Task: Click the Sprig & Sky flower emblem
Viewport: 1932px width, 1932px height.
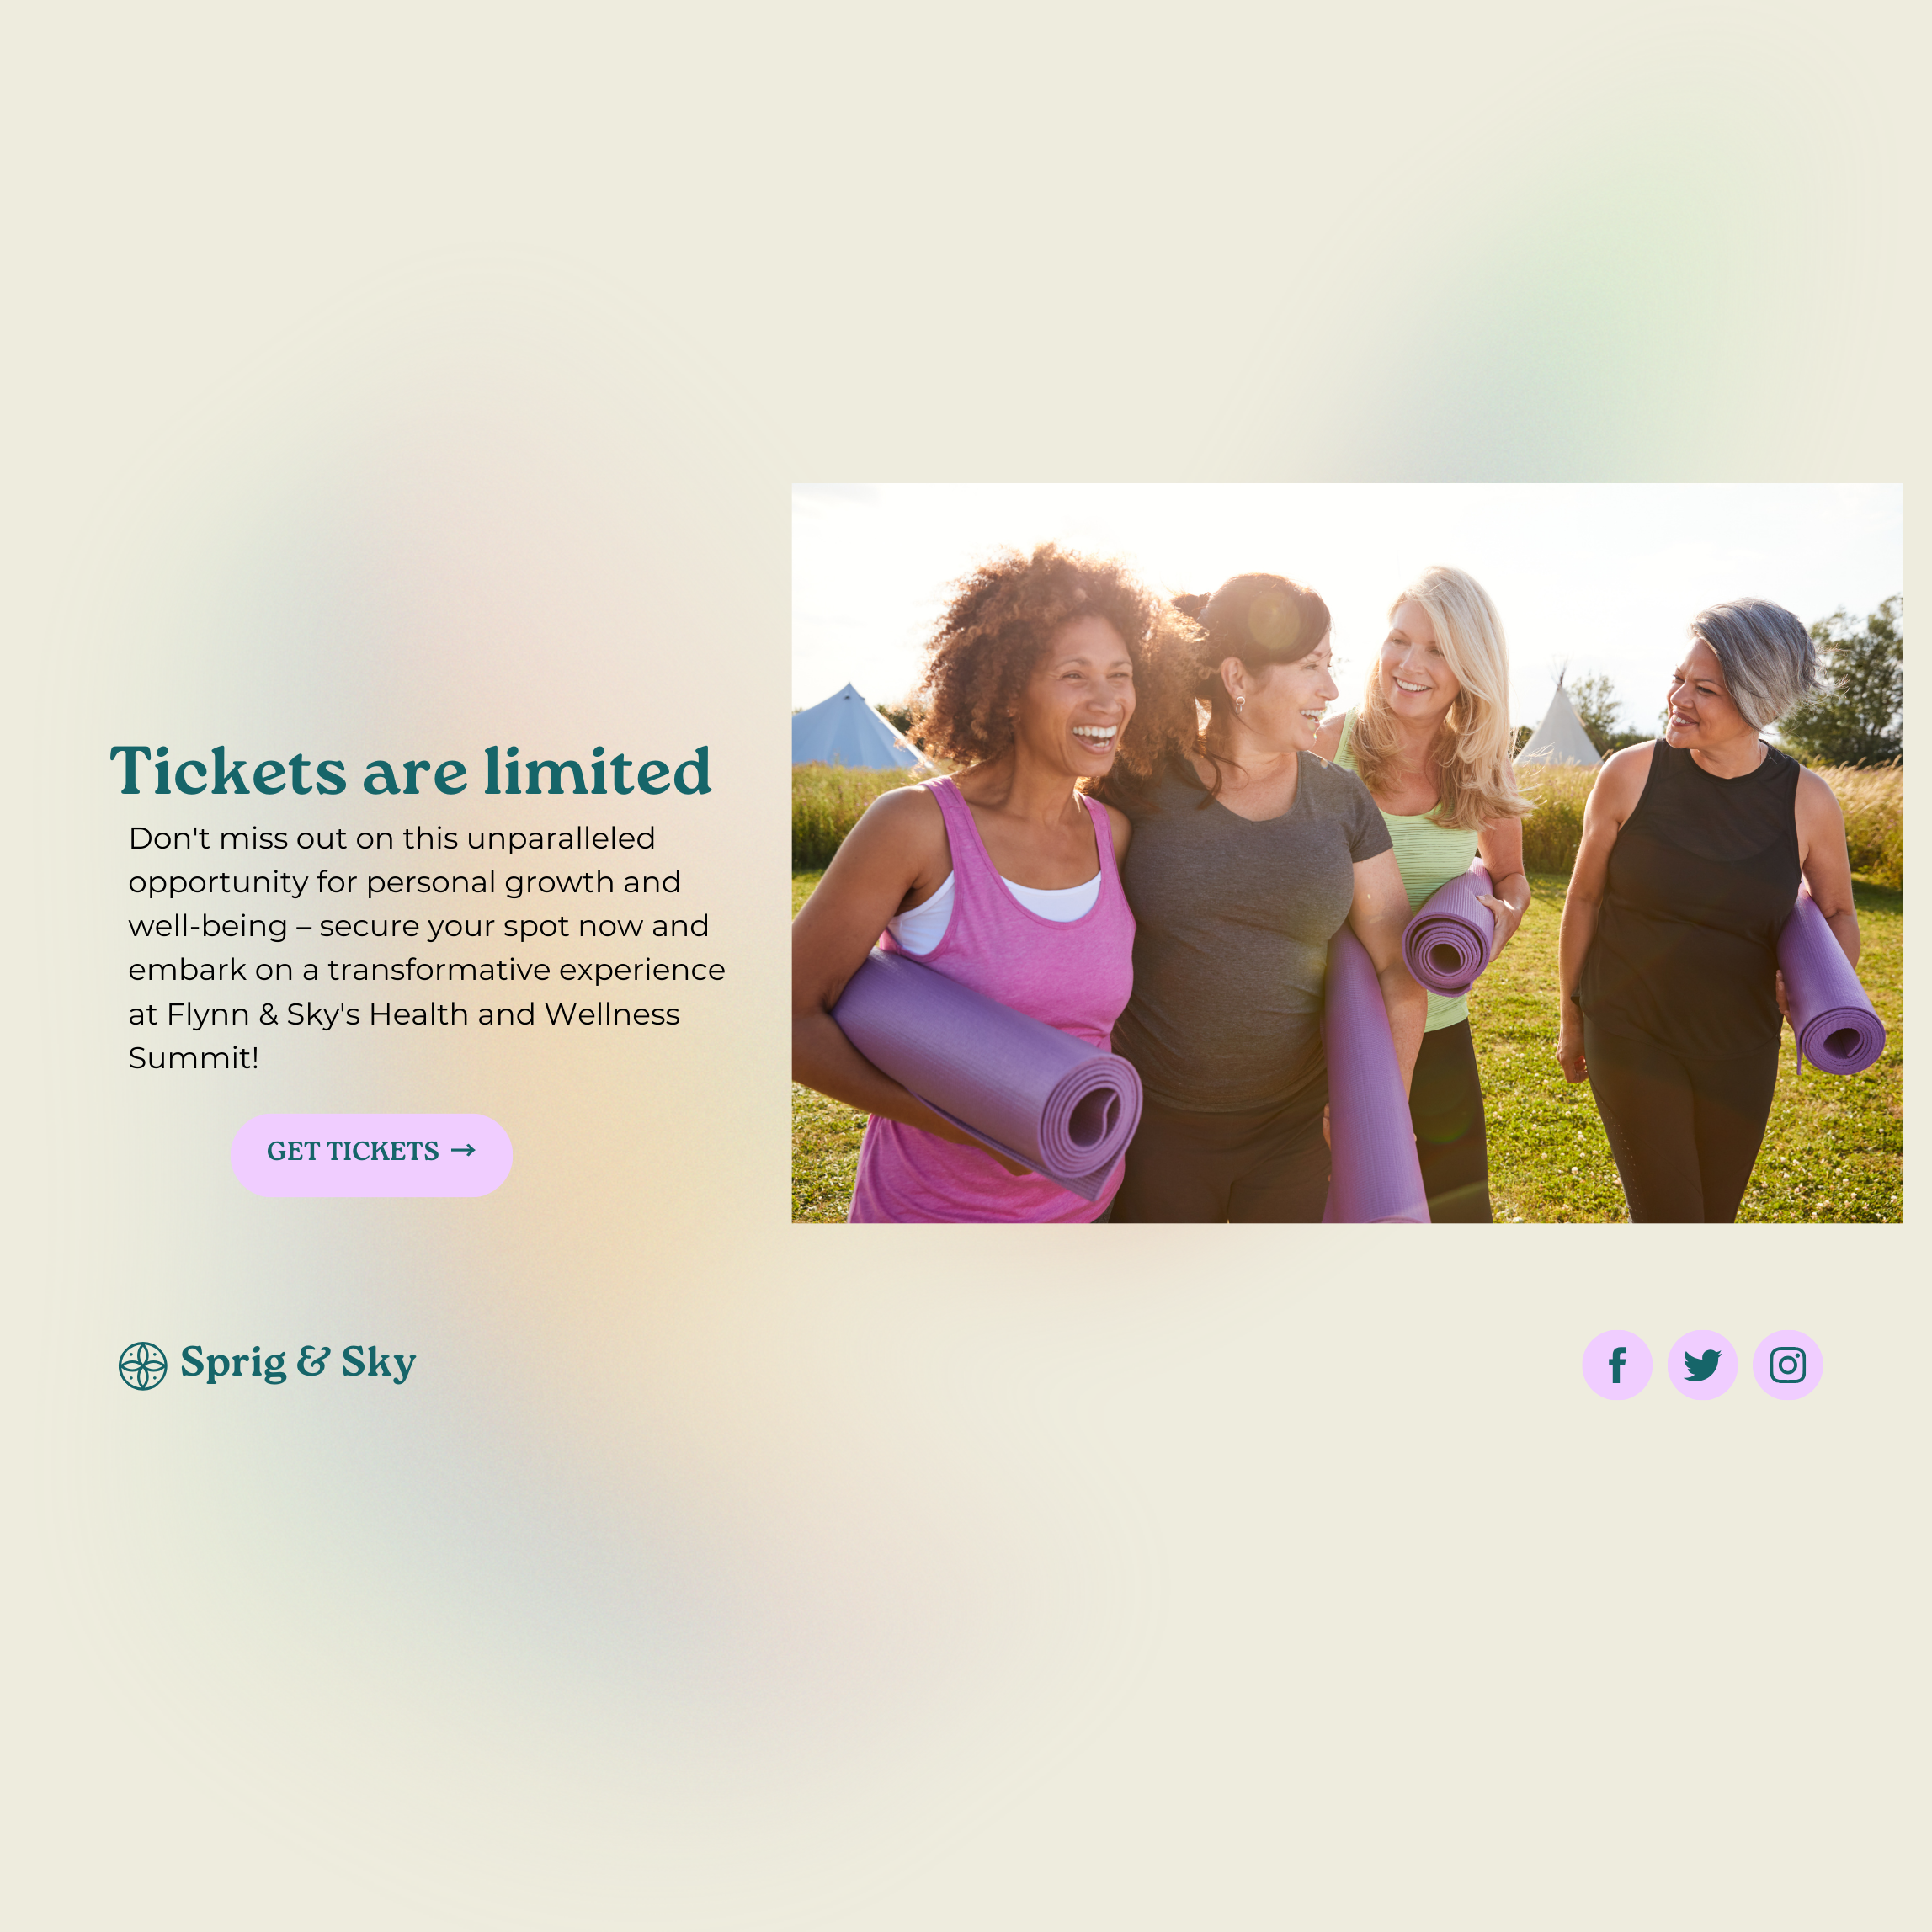Action: click(x=143, y=1366)
